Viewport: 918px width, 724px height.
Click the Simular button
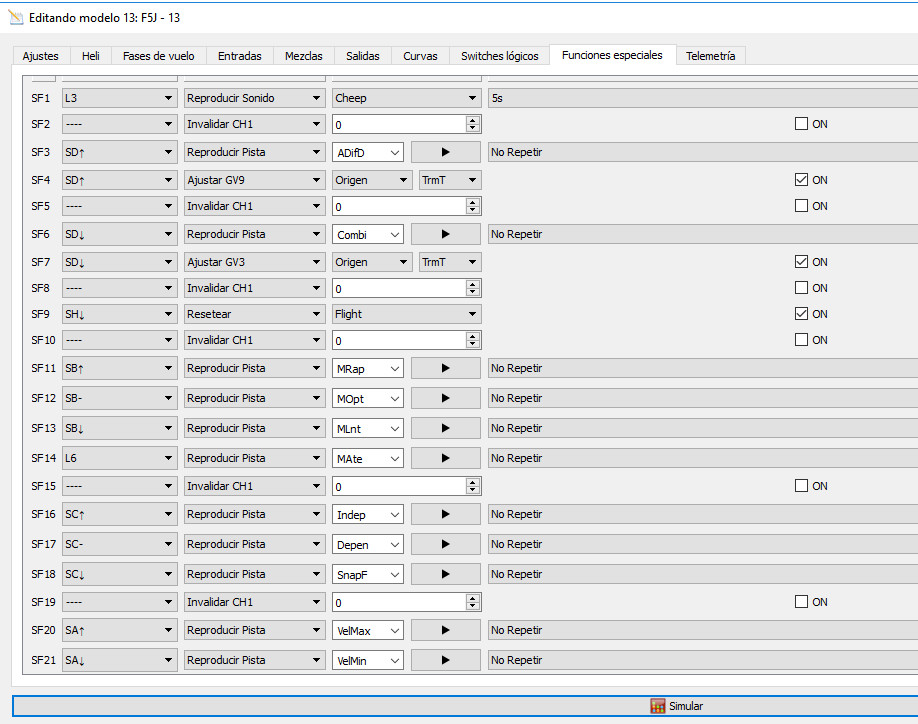click(676, 706)
